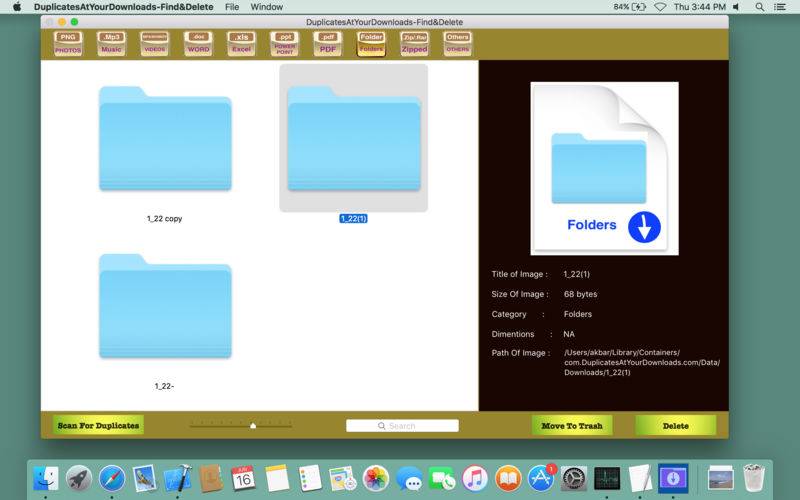800x500 pixels.
Task: Click the highlighted "1_22(1)" name label
Action: coord(353,218)
